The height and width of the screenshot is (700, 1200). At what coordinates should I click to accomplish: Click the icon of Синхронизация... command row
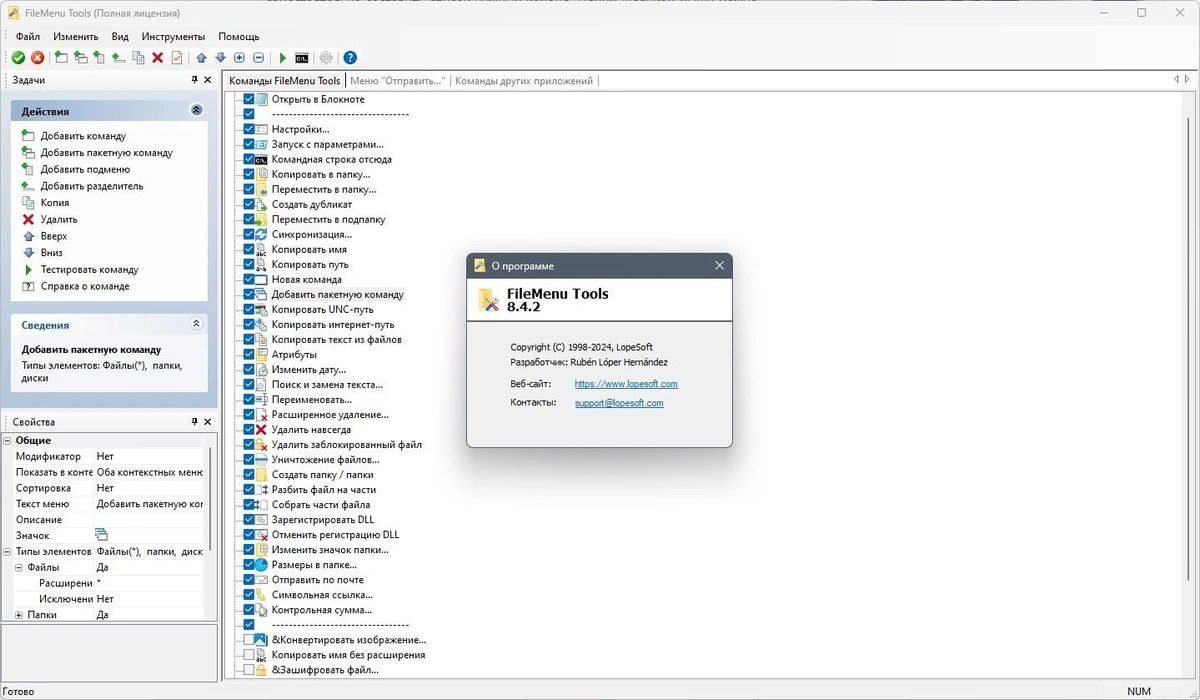click(262, 234)
